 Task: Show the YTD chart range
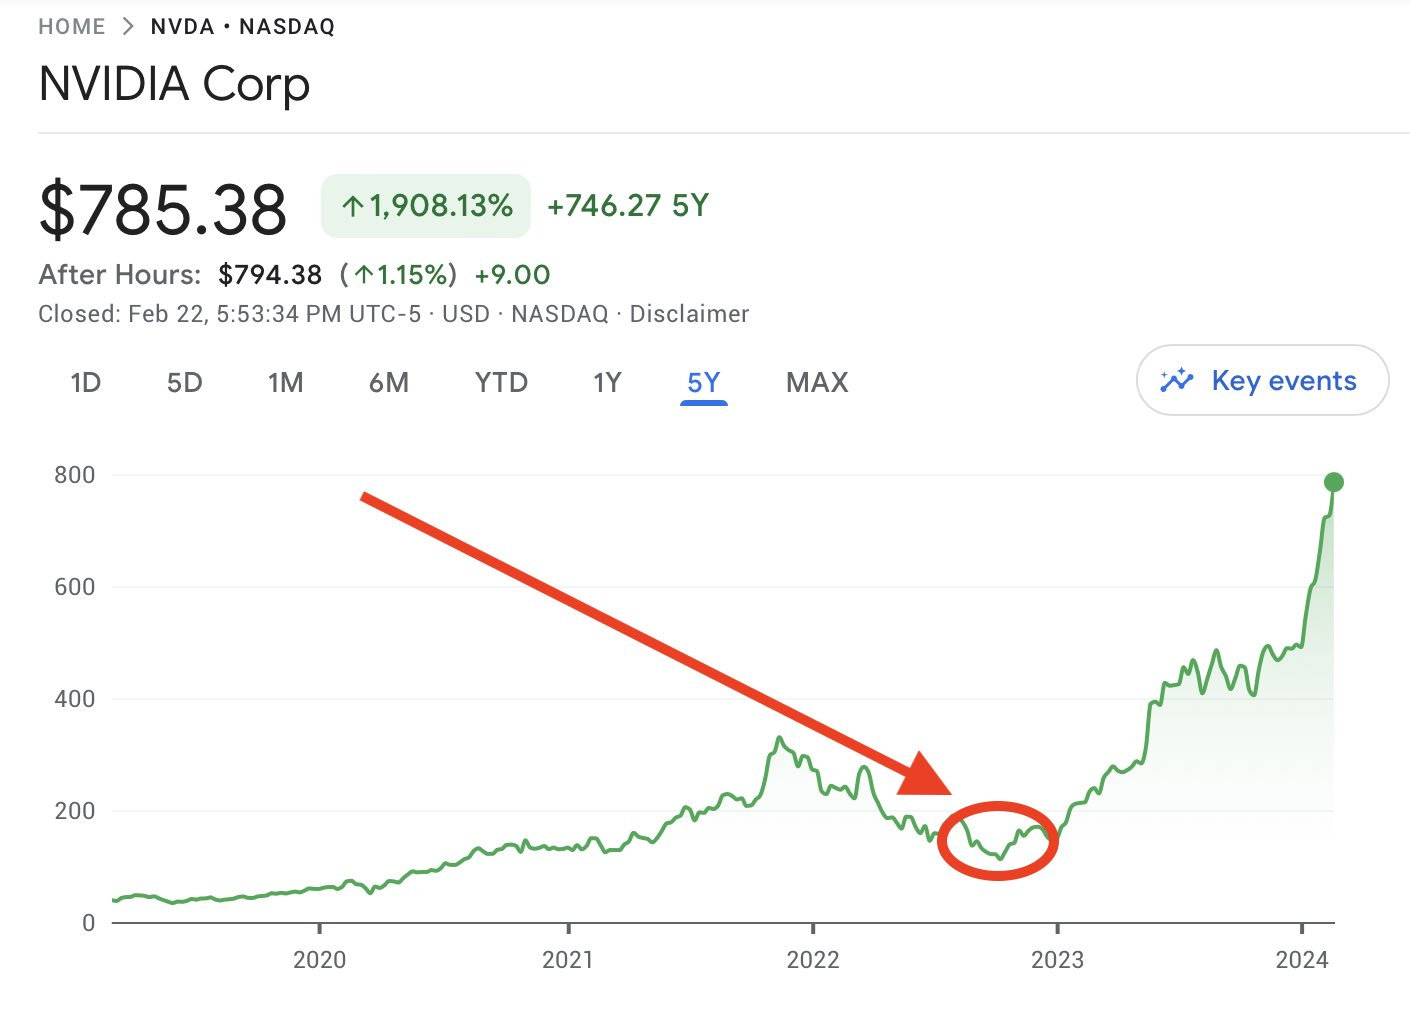pyautogui.click(x=501, y=383)
